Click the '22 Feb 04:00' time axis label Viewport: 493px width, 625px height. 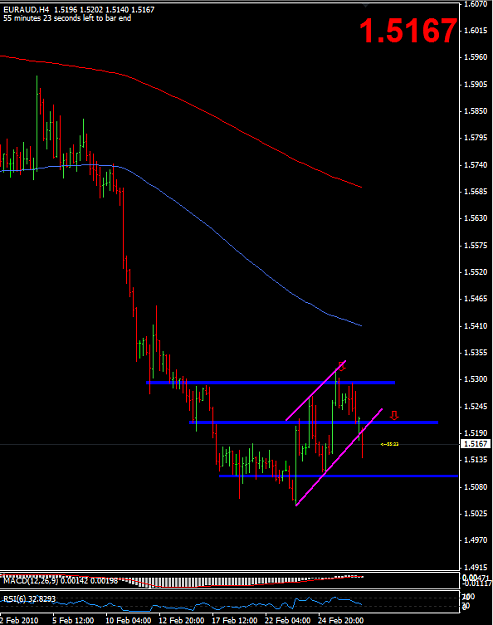click(288, 620)
